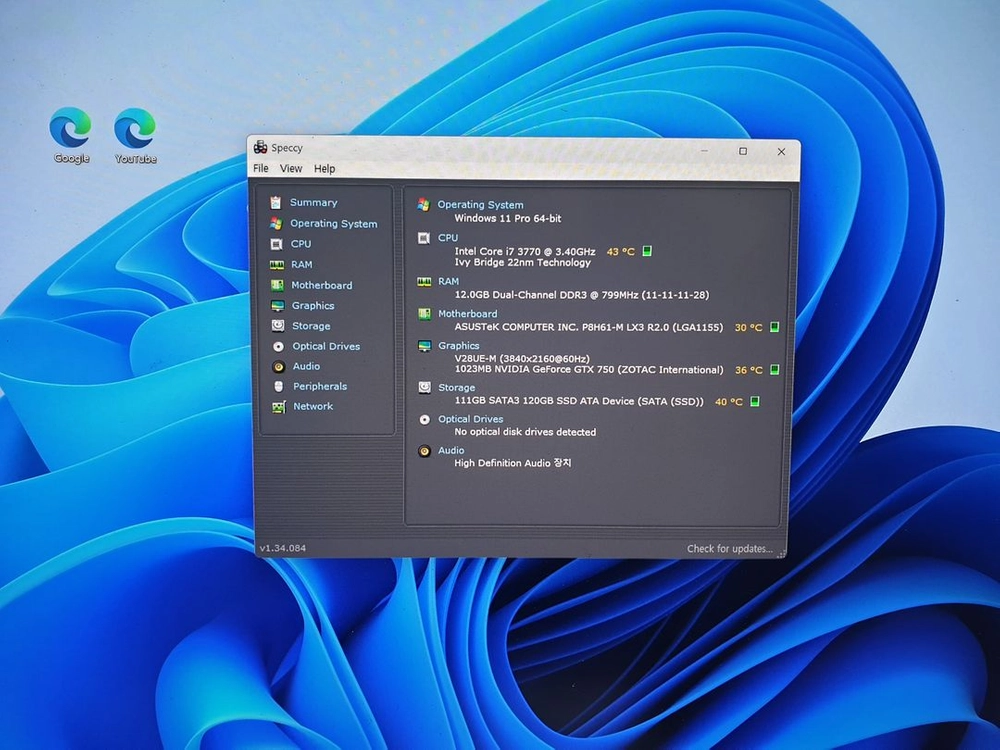Open the Graphics heading link in summary
Screen dimensions: 1000x750
tap(459, 346)
